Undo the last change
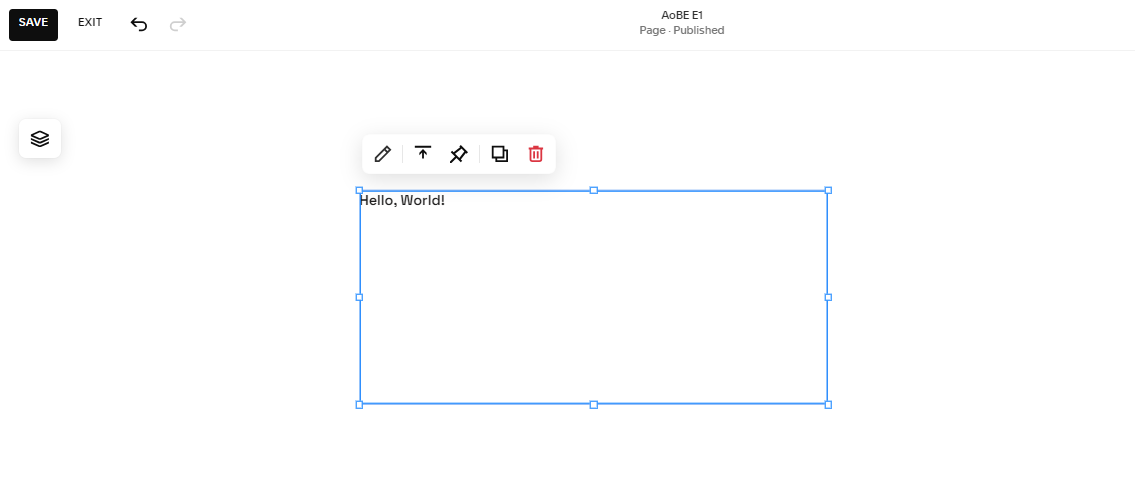The height and width of the screenshot is (489, 1135). (x=138, y=25)
